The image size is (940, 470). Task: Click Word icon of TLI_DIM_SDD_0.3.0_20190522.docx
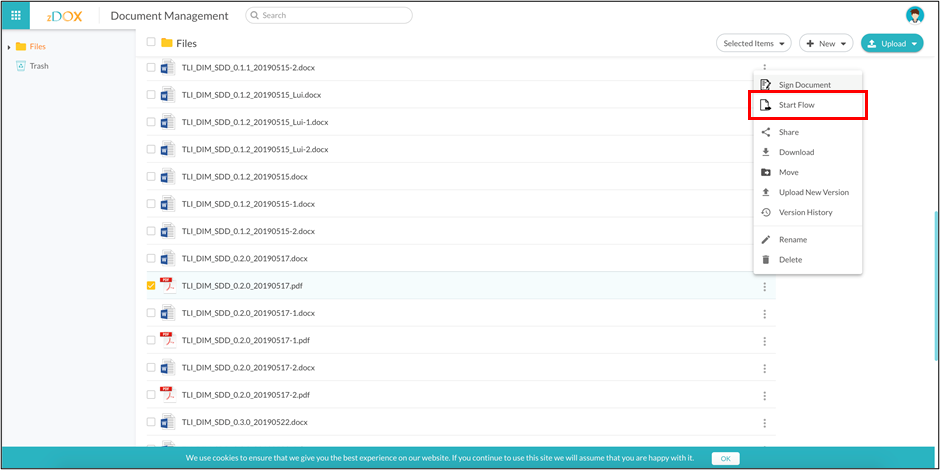point(168,422)
